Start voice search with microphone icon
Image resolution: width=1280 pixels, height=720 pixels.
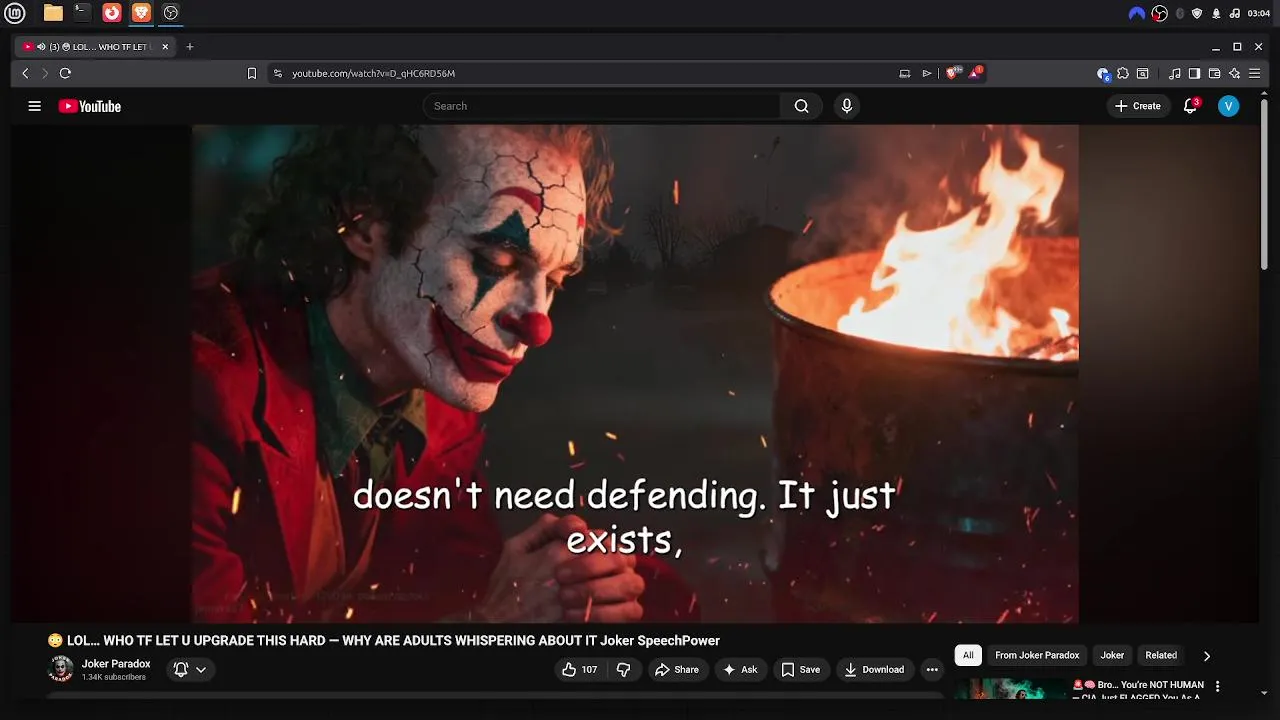point(847,106)
